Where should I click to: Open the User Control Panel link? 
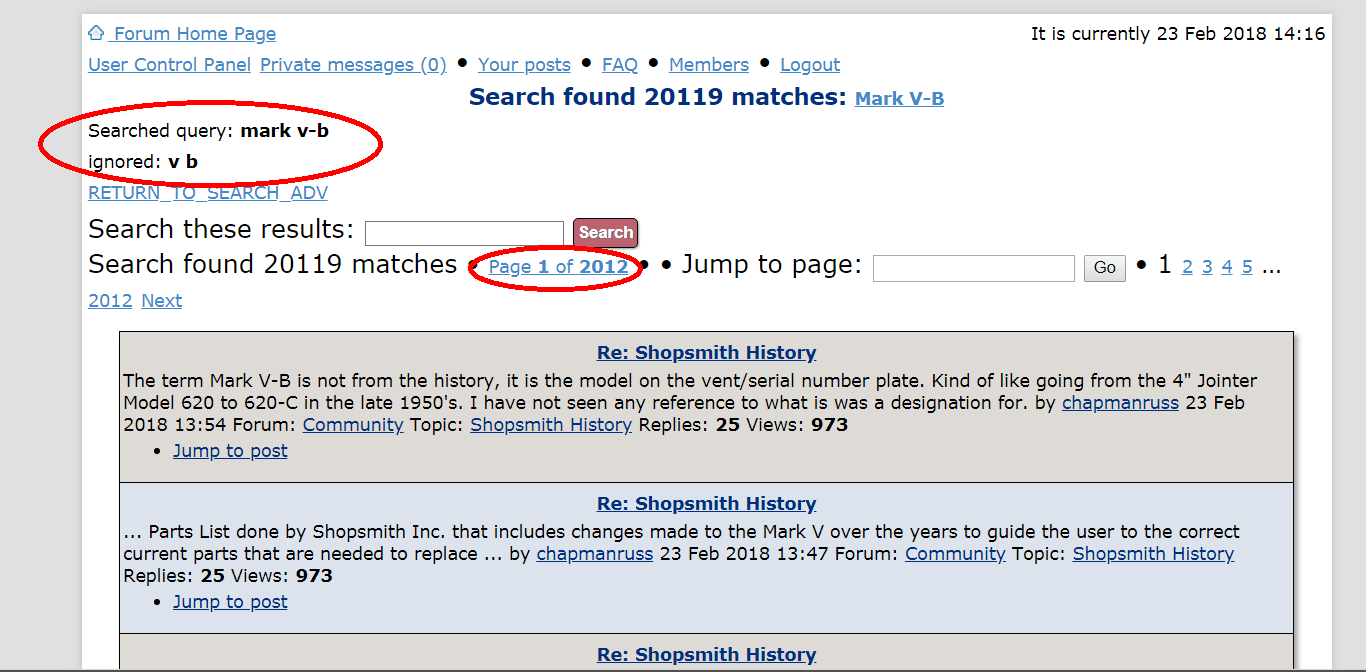pyautogui.click(x=170, y=65)
